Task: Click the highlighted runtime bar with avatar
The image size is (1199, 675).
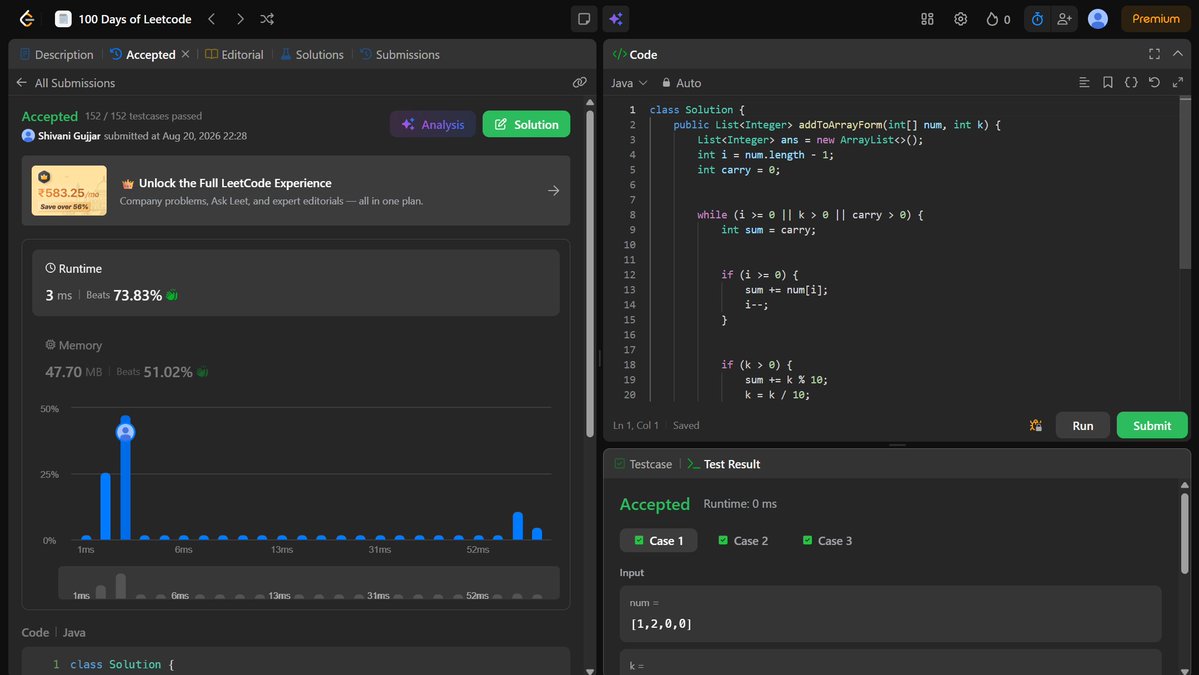Action: (x=125, y=477)
